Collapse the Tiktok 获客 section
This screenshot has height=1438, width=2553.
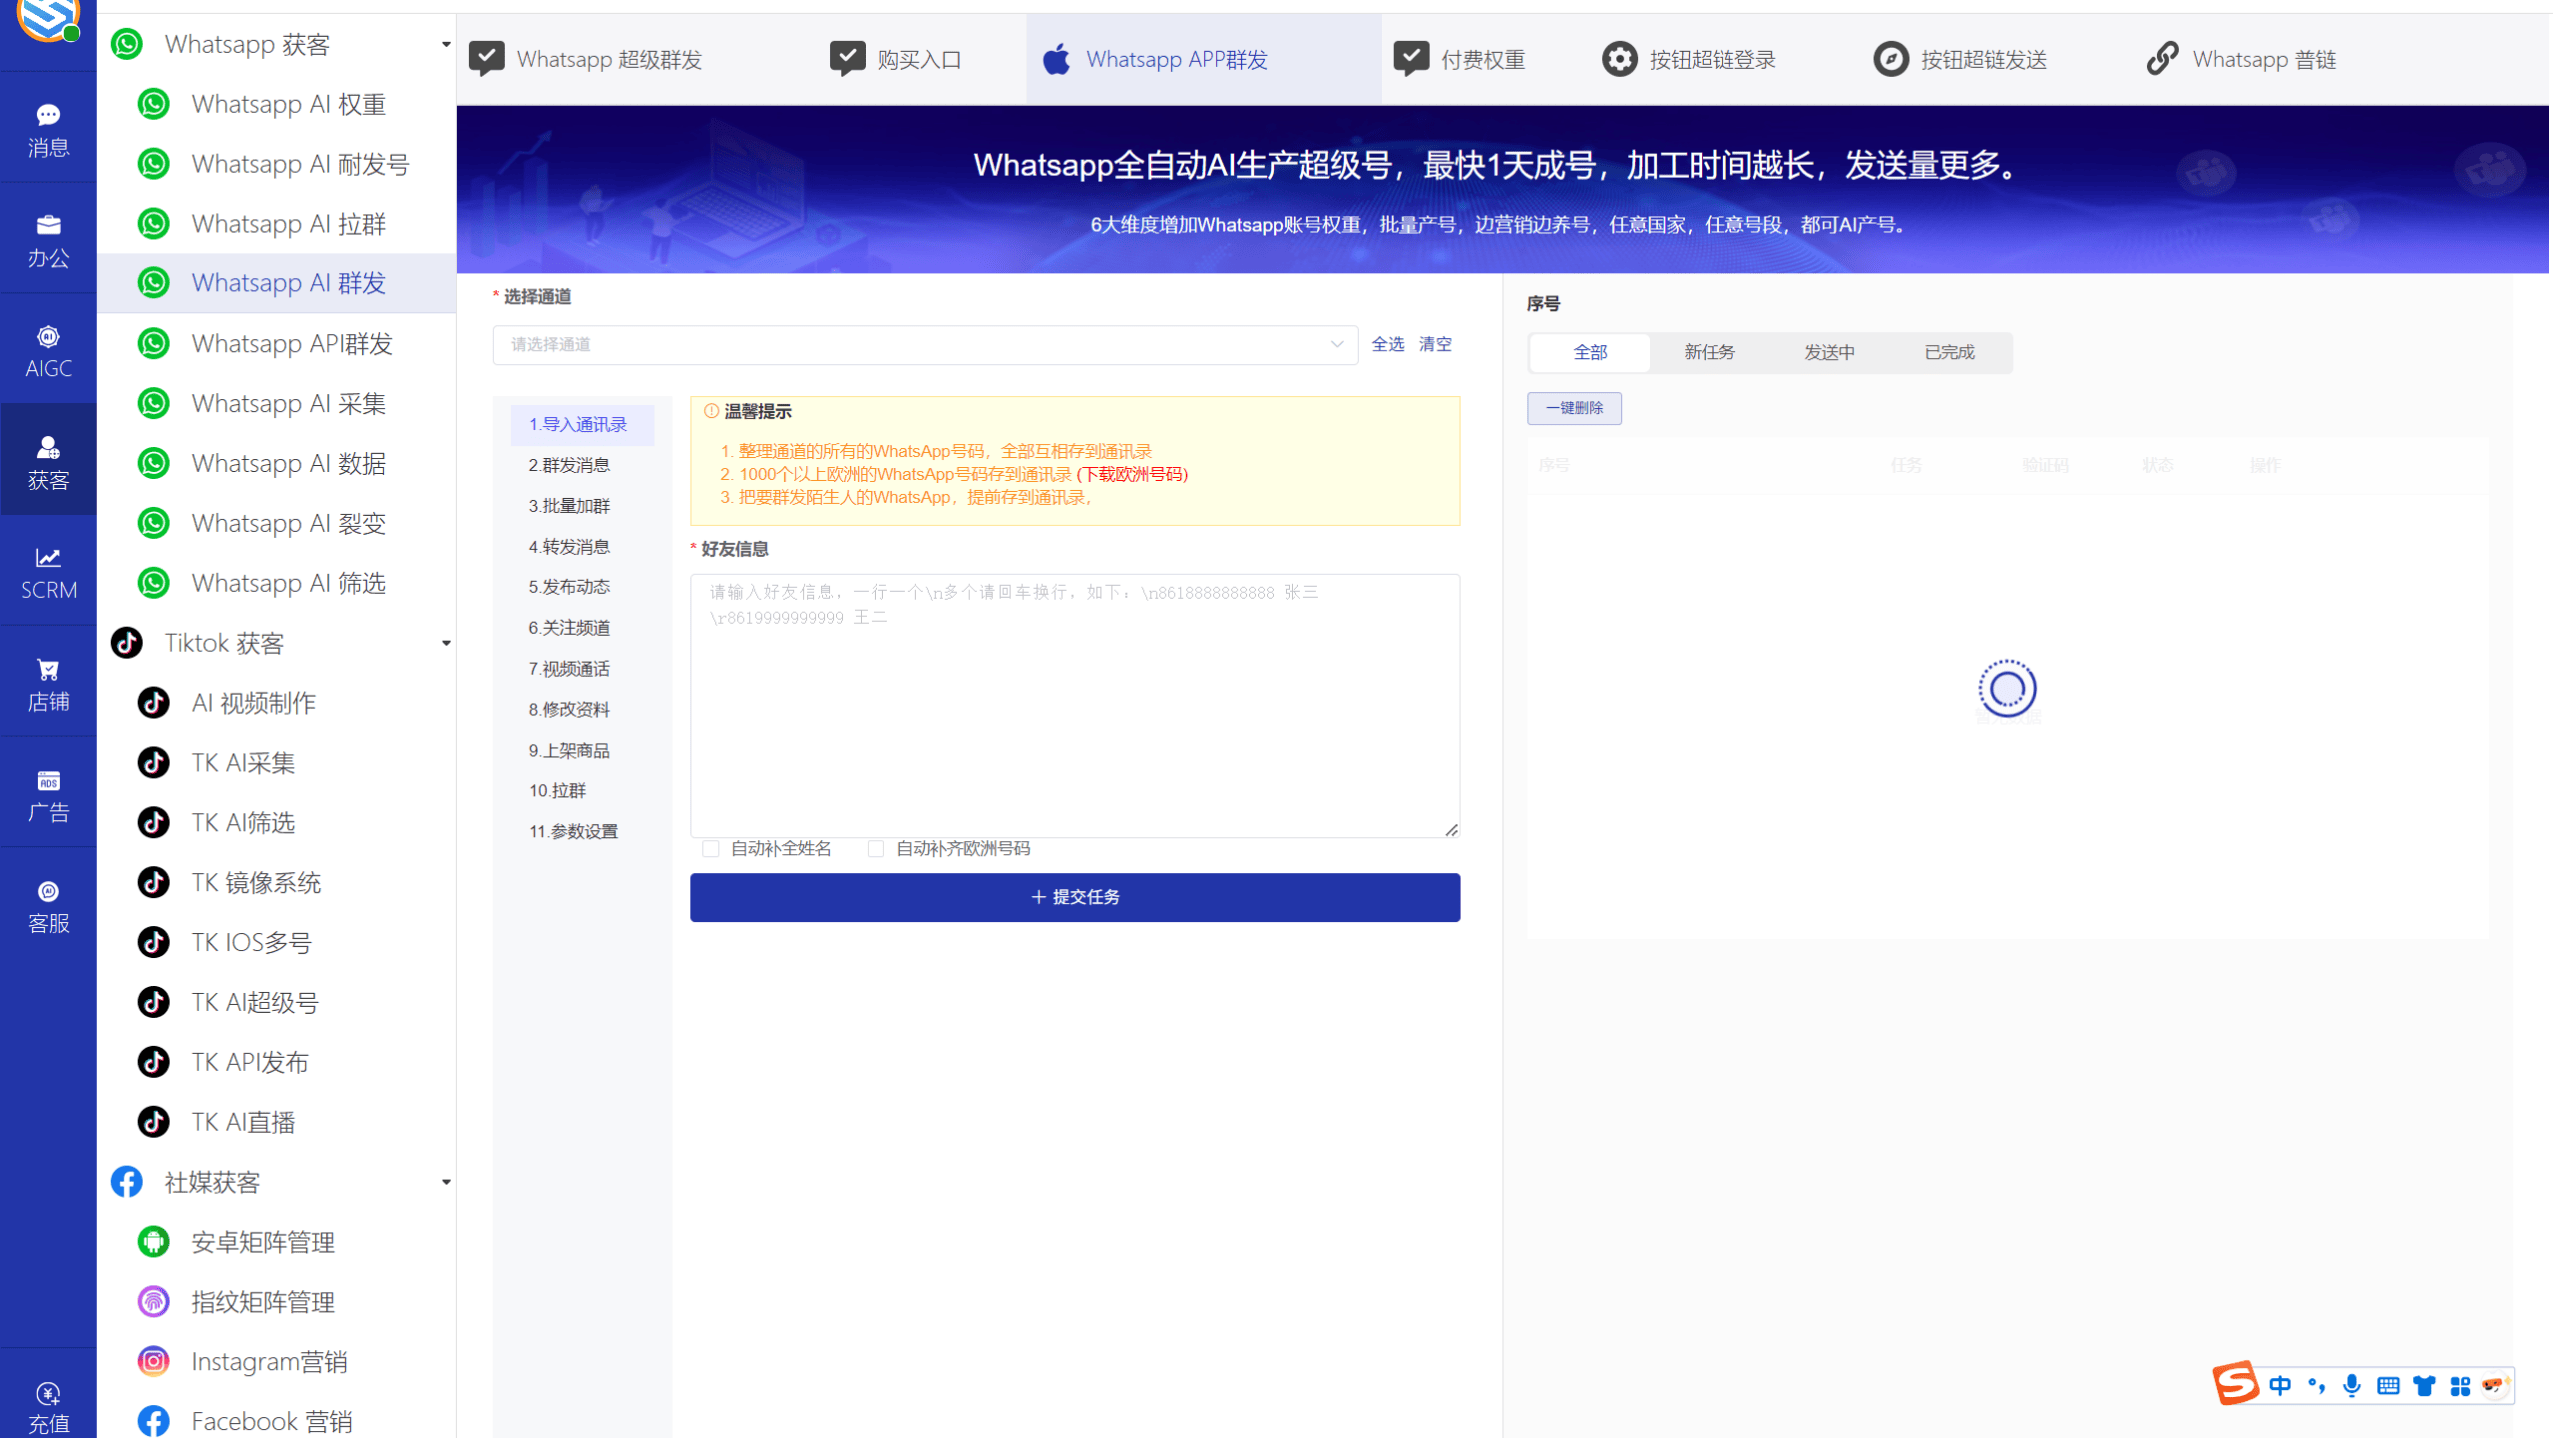tap(446, 643)
